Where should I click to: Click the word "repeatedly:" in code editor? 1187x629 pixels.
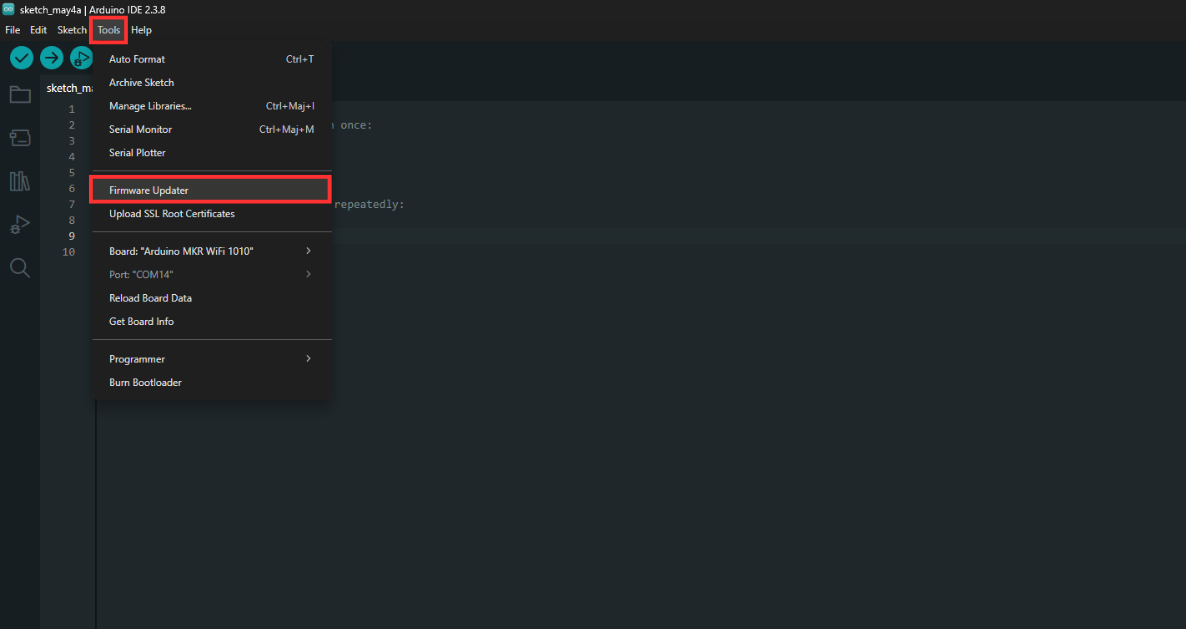click(x=369, y=204)
